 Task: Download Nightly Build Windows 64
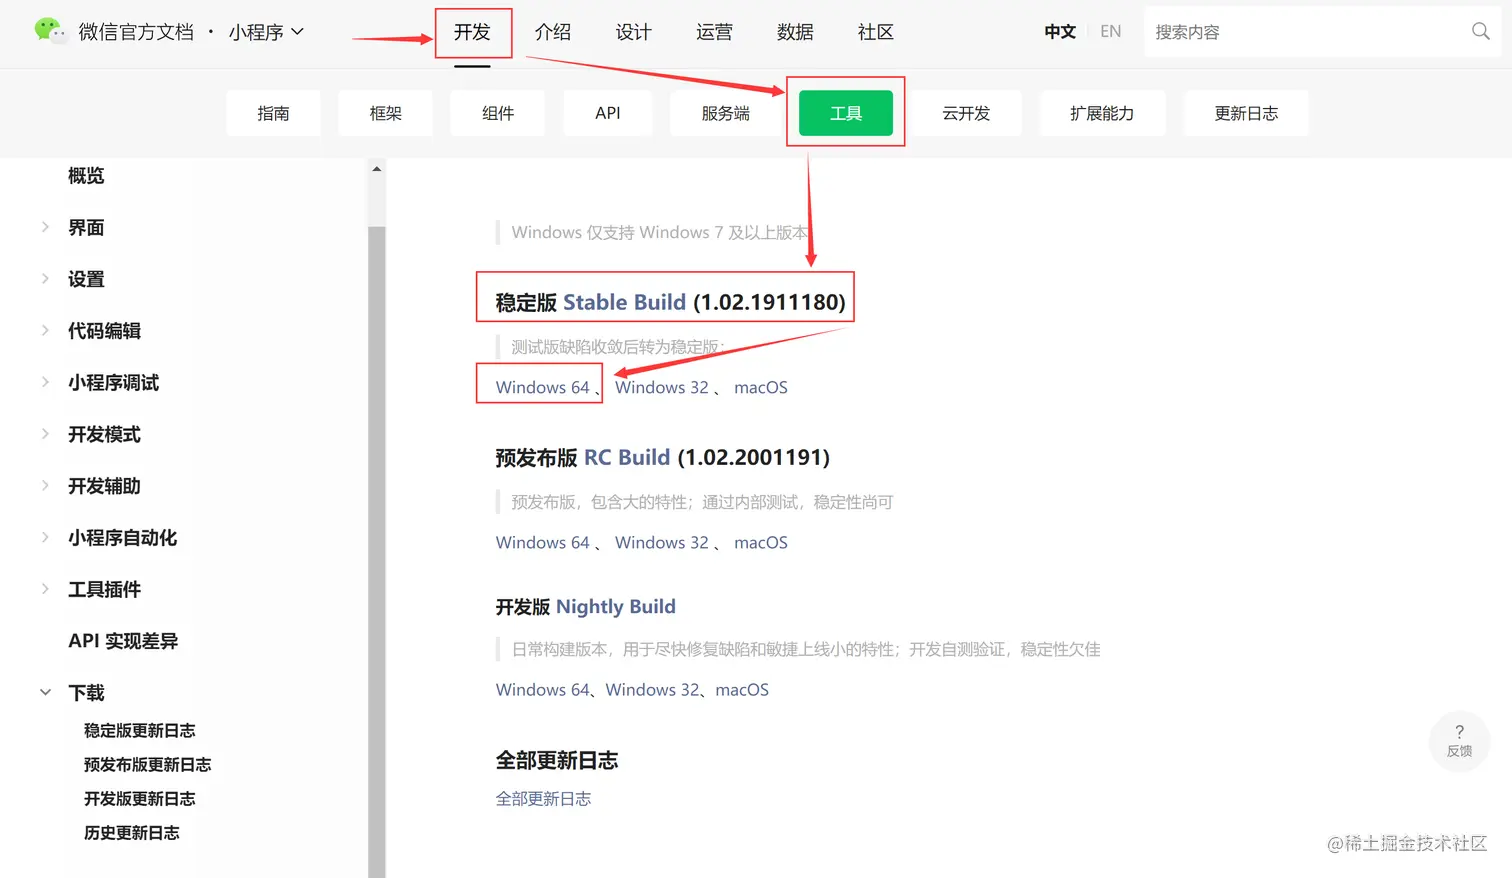click(542, 689)
